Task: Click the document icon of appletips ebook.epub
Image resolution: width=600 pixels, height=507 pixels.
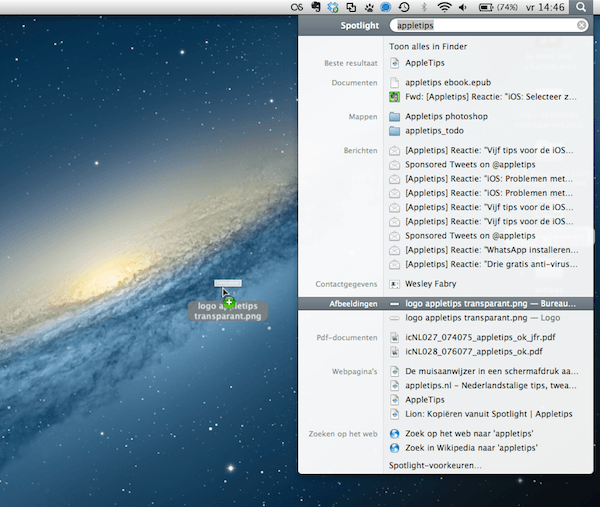Action: pyautogui.click(x=395, y=82)
